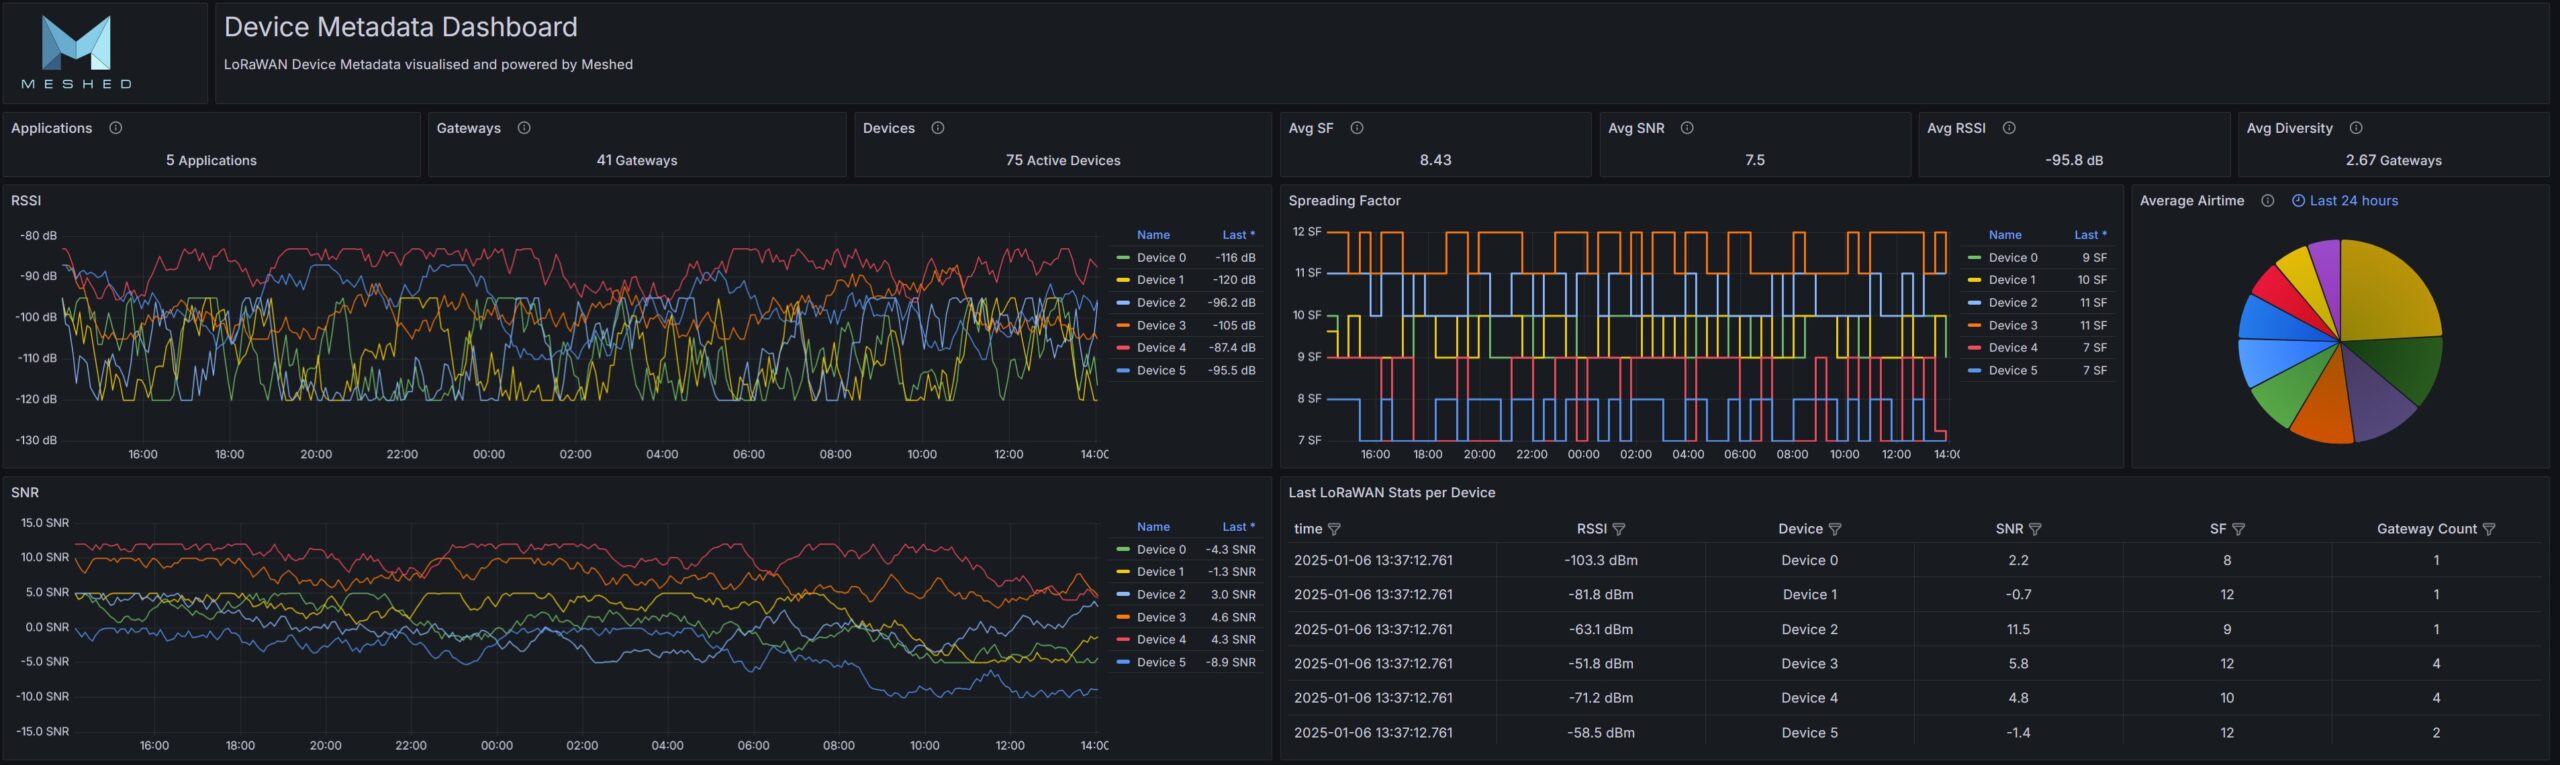Screen dimensions: 2560x765
Task: Click the 11.5 SNR table cell
Action: [x=2018, y=630]
